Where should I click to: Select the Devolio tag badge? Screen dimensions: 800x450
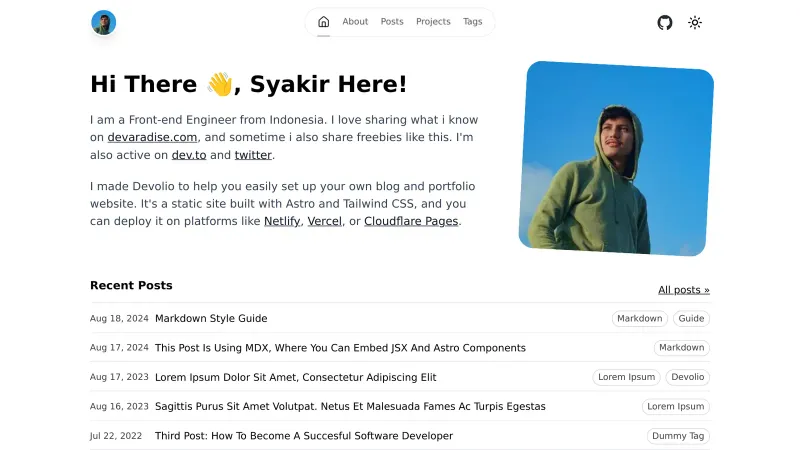coord(687,377)
